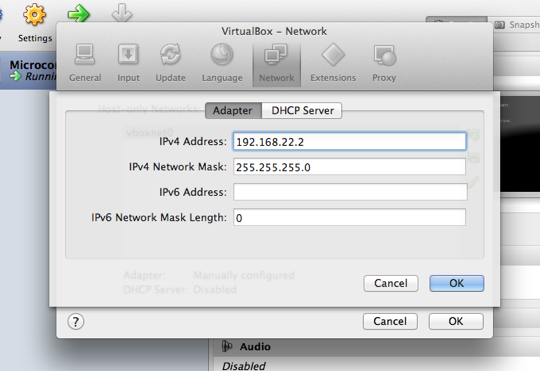Viewport: 540px width, 371px height.
Task: Open the General preferences pane
Action: [x=85, y=63]
